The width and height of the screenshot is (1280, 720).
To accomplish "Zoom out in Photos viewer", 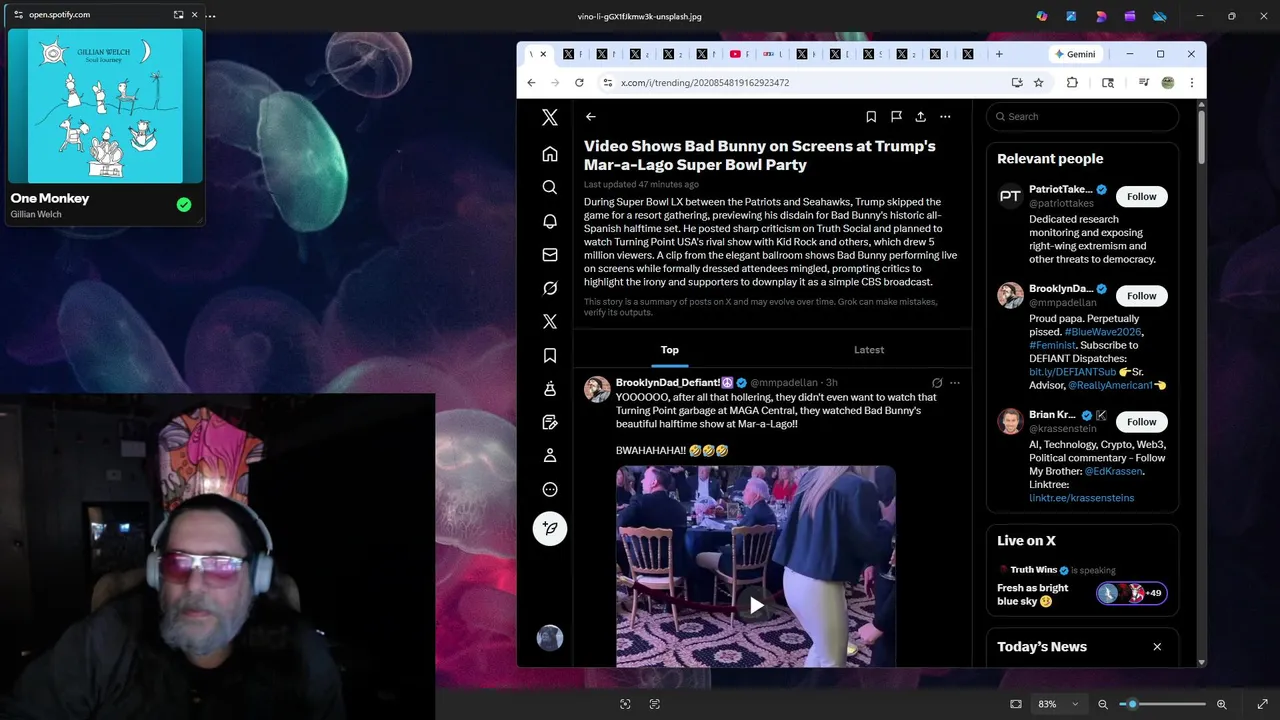I will click(1103, 704).
